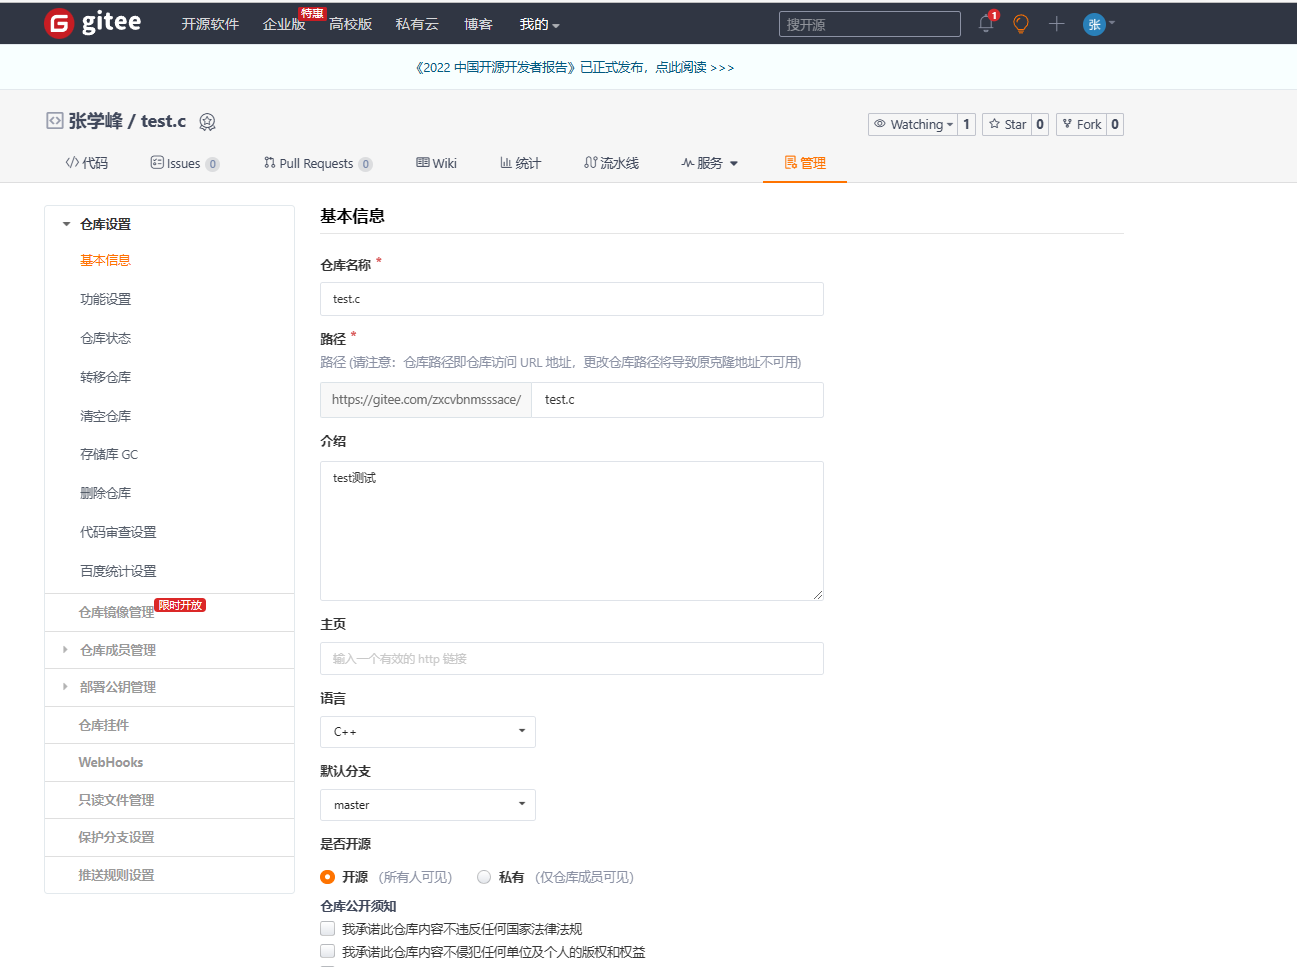Click the Watching count 1
Screen dimensions: 1297x967
966,124
